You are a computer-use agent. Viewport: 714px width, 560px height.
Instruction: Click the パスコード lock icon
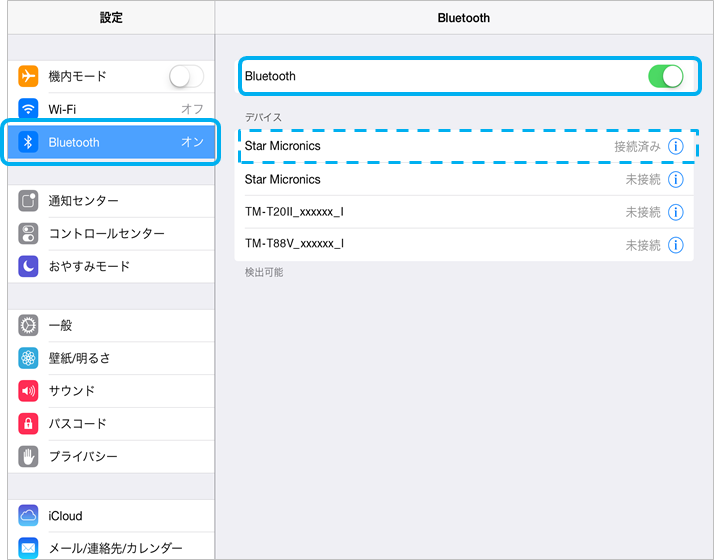[x=28, y=424]
